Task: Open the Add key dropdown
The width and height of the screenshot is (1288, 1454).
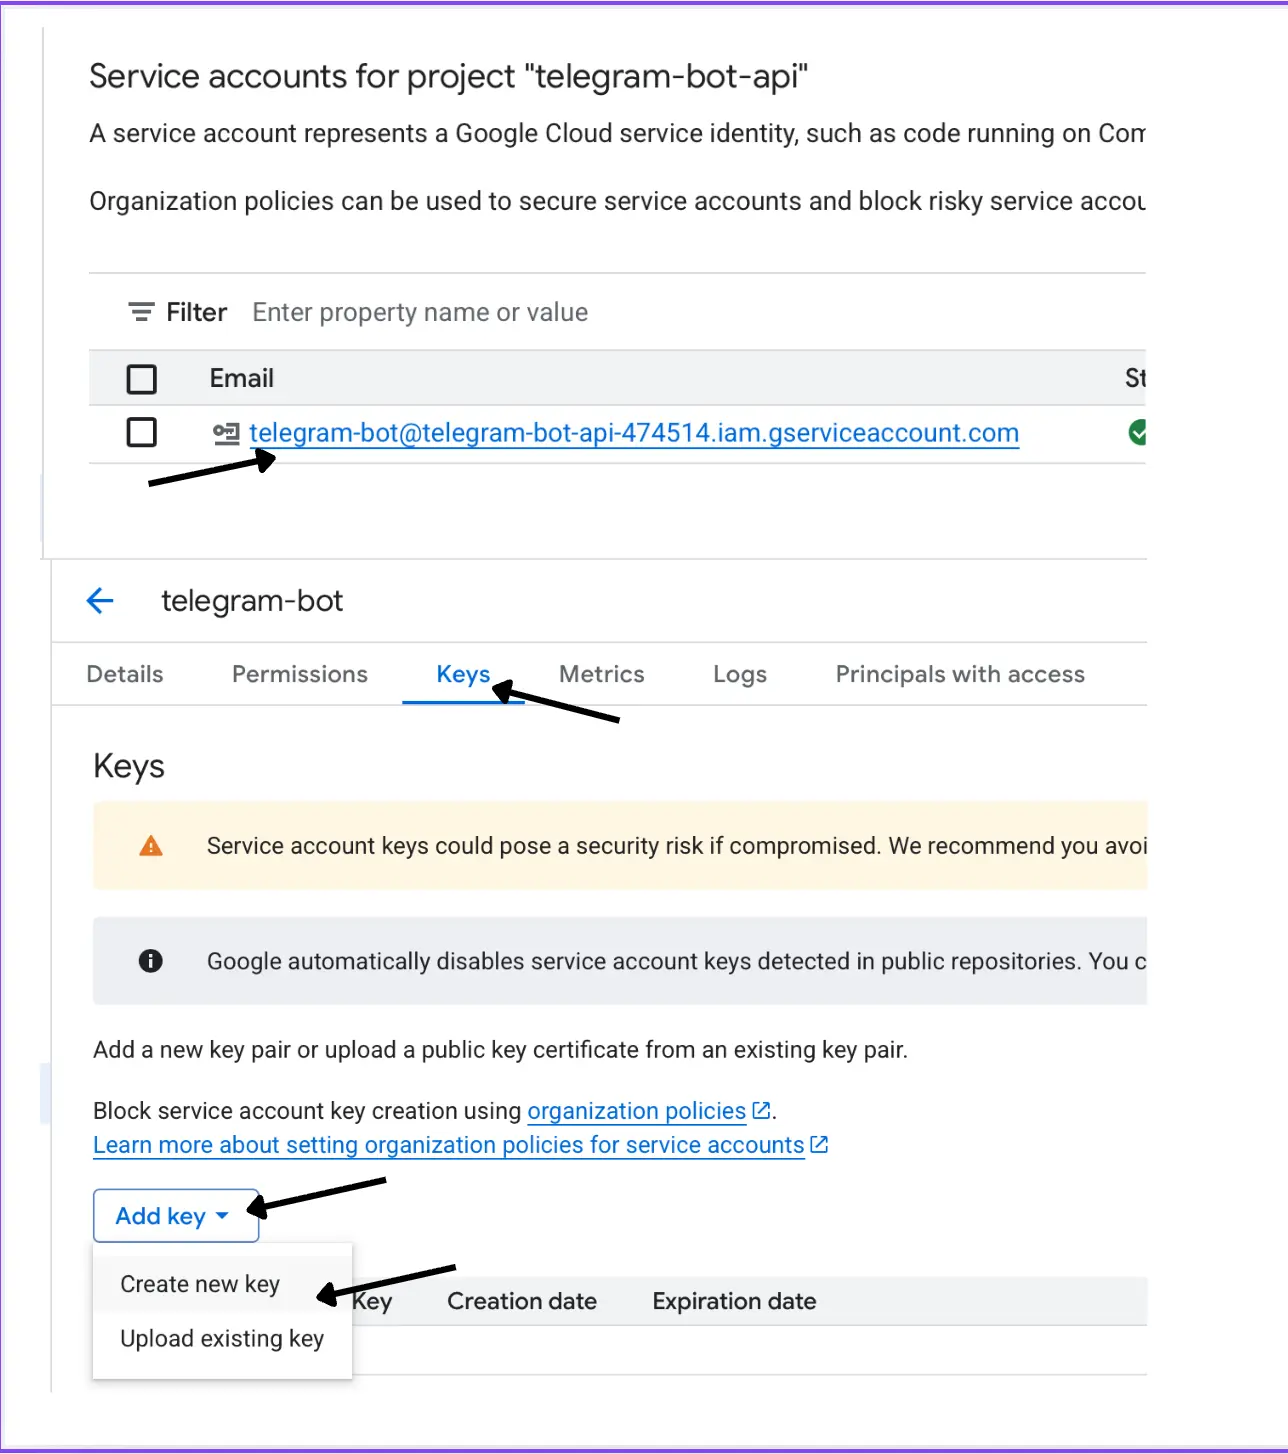Action: pyautogui.click(x=175, y=1216)
